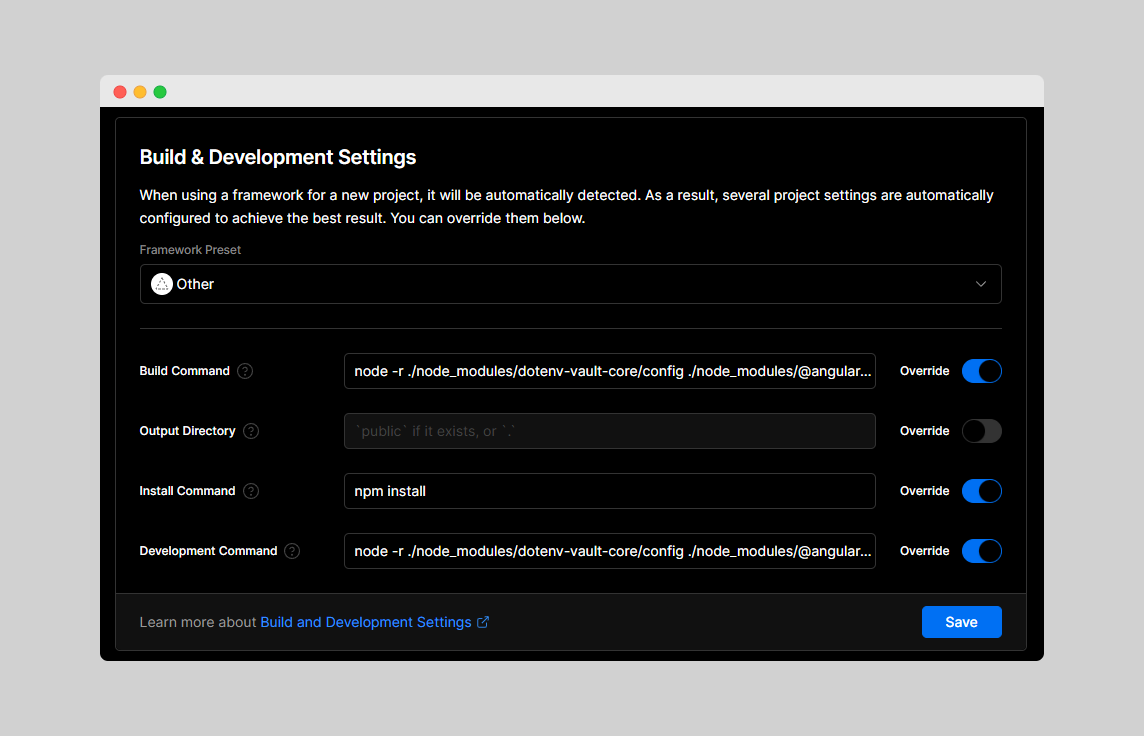The width and height of the screenshot is (1144, 736).
Task: Expand the Framework Preset dropdown
Action: pos(571,284)
